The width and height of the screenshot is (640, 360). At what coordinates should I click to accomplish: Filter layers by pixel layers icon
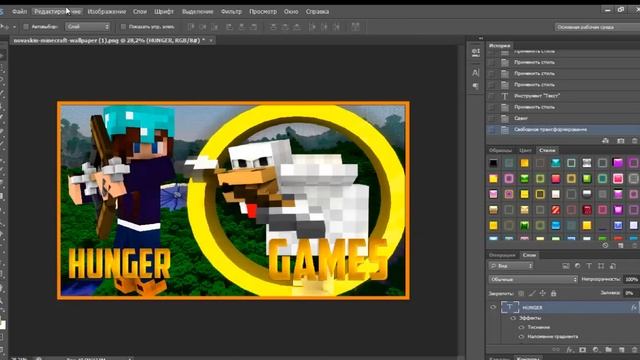566,266
